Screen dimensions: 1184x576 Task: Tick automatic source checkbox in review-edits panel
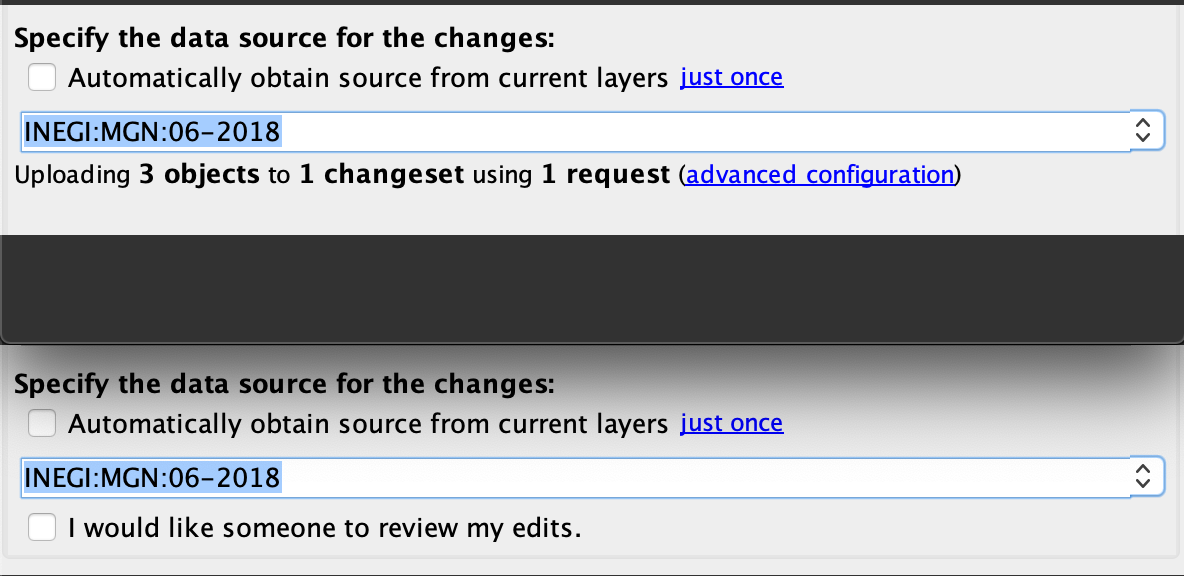tap(42, 424)
